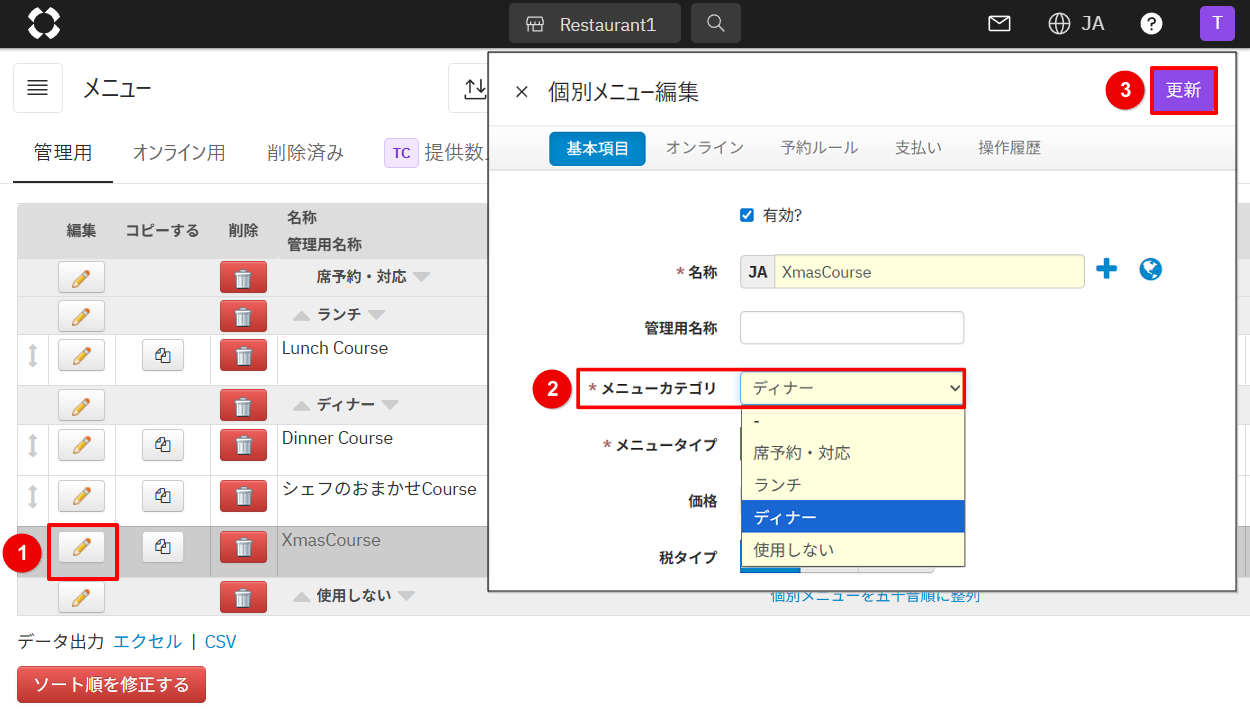Click the 名称 field containing XmasCourse
This screenshot has width=1250, height=724.
[929, 272]
